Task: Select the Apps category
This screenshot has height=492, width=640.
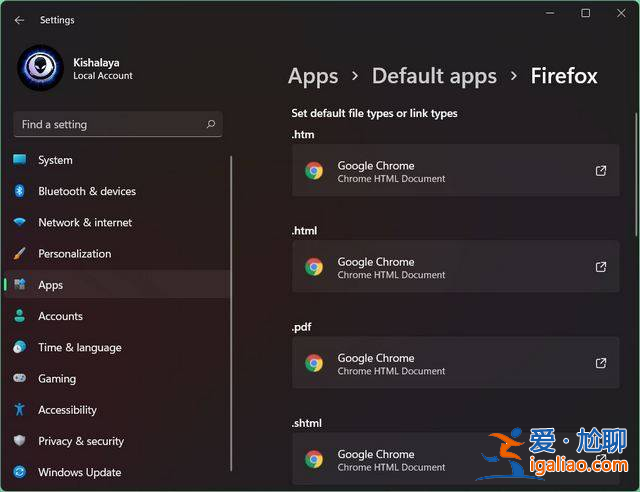Action: 118,285
